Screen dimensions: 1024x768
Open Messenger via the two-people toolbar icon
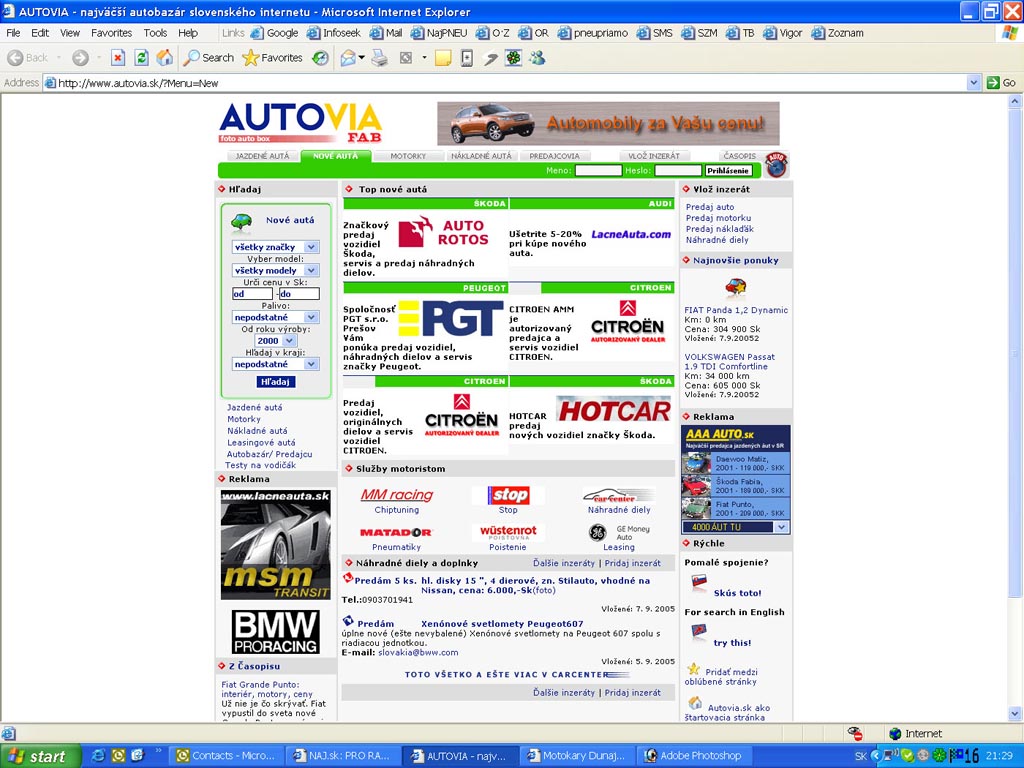coord(537,58)
